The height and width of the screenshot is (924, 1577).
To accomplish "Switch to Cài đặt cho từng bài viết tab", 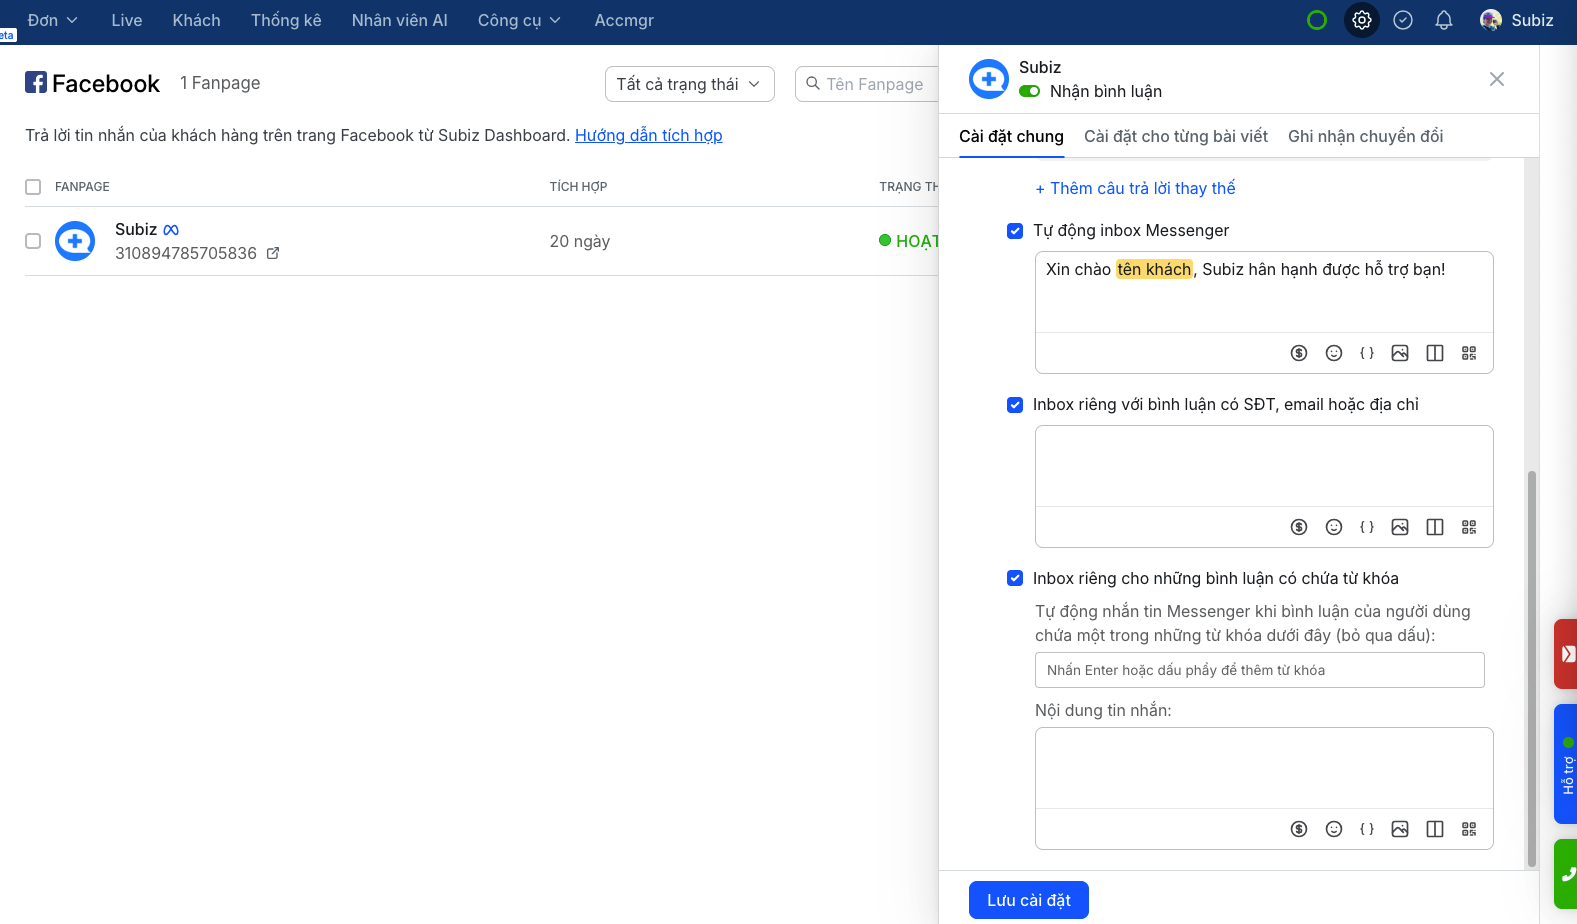I will [x=1175, y=136].
